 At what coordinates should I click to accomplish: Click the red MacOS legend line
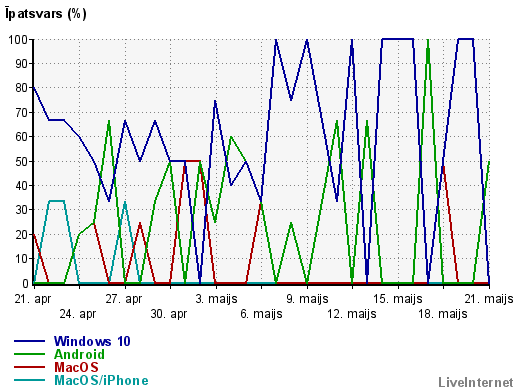click(x=29, y=367)
